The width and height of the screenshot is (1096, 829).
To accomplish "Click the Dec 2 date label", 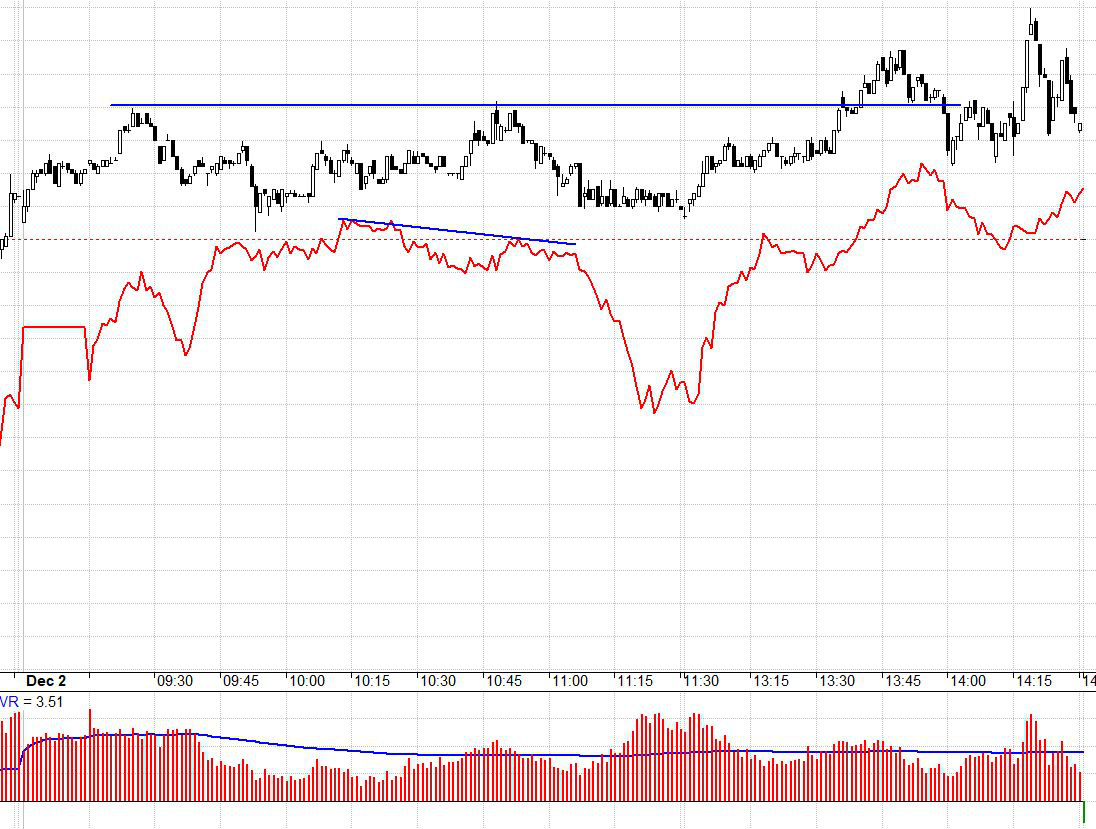I will [46, 681].
